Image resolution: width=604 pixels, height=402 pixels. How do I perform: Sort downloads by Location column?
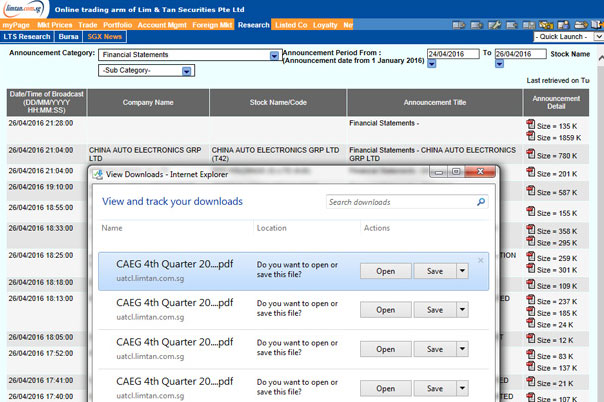point(272,228)
